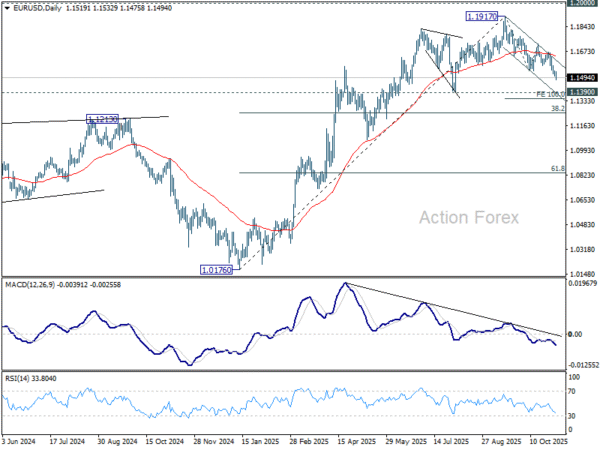Select the 1.01760 low price label
This screenshot has height=450, width=600.
[218, 269]
